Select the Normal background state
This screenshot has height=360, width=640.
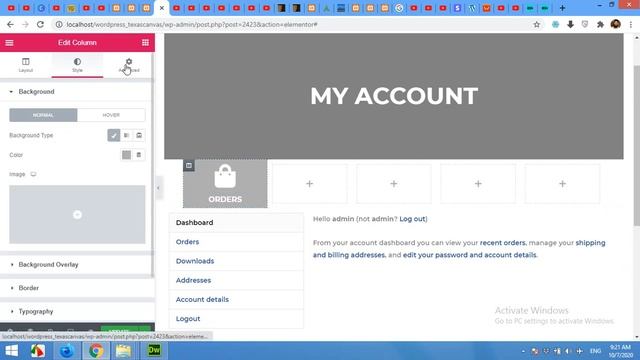pos(43,115)
